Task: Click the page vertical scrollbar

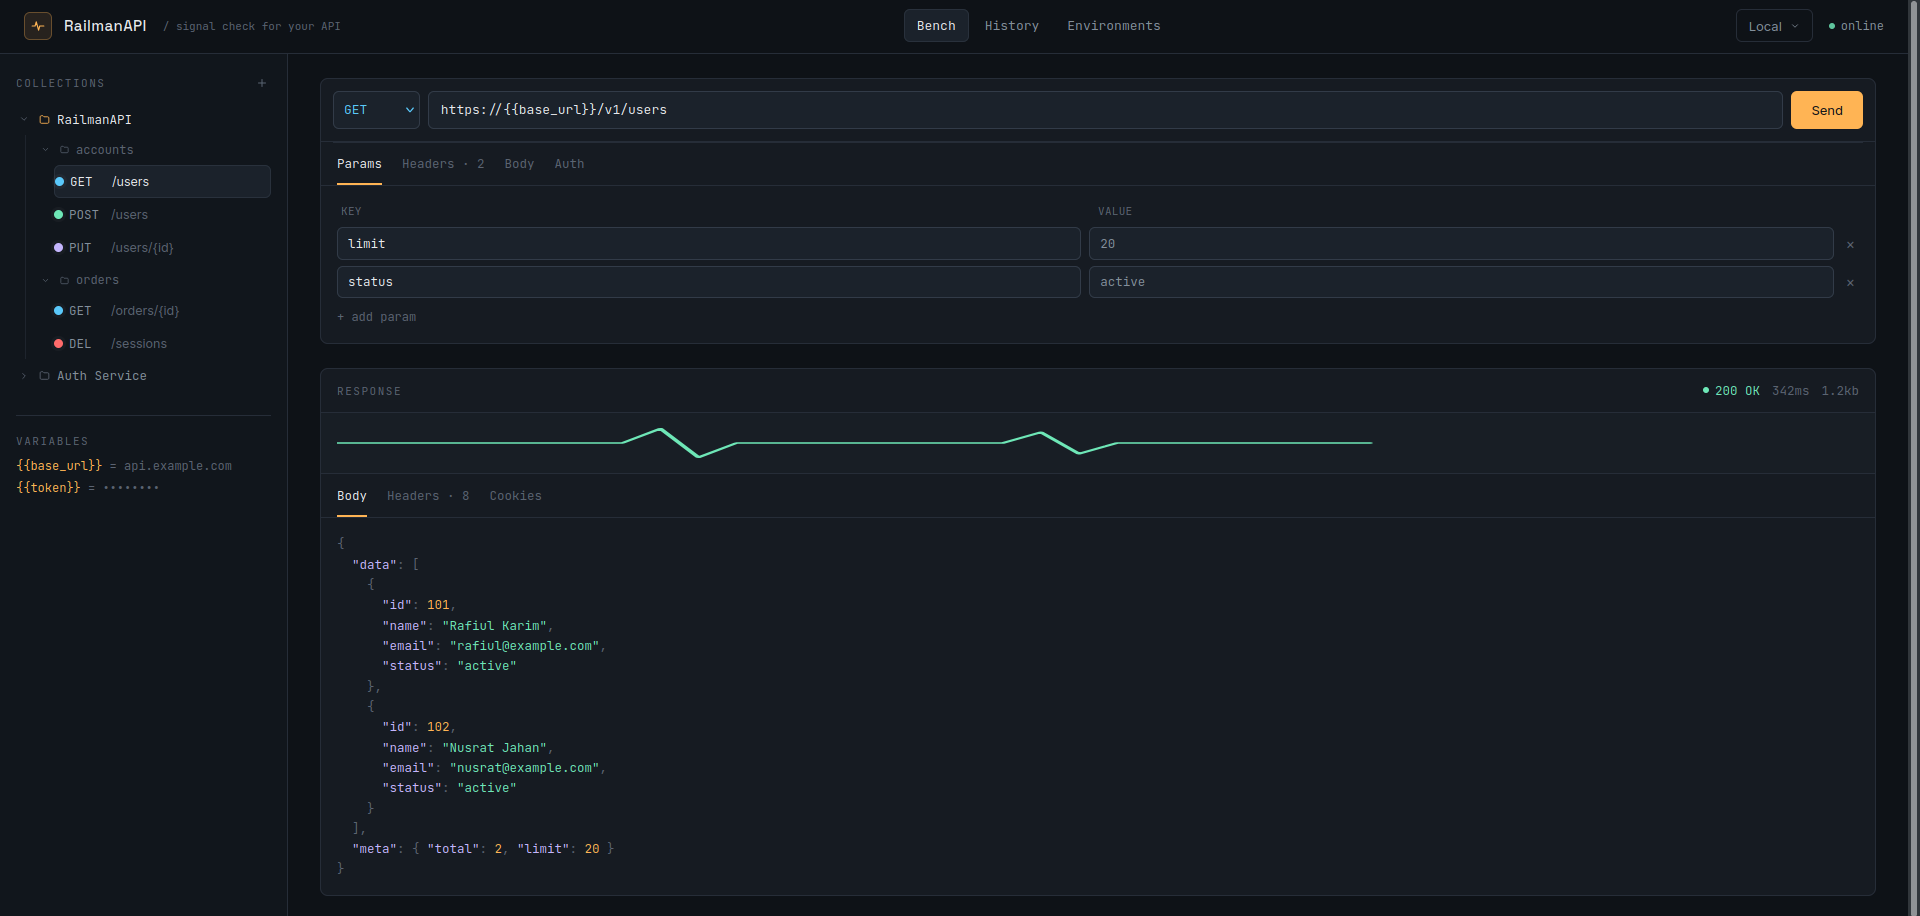Action: (1914, 458)
